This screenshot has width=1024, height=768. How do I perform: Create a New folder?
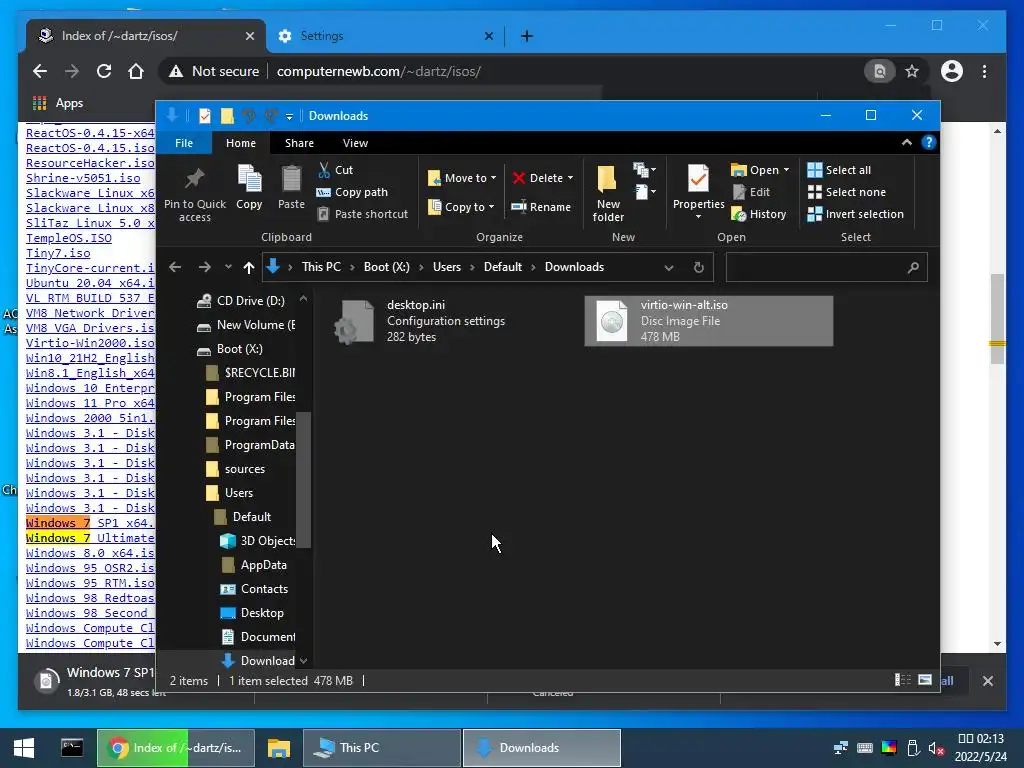point(608,193)
